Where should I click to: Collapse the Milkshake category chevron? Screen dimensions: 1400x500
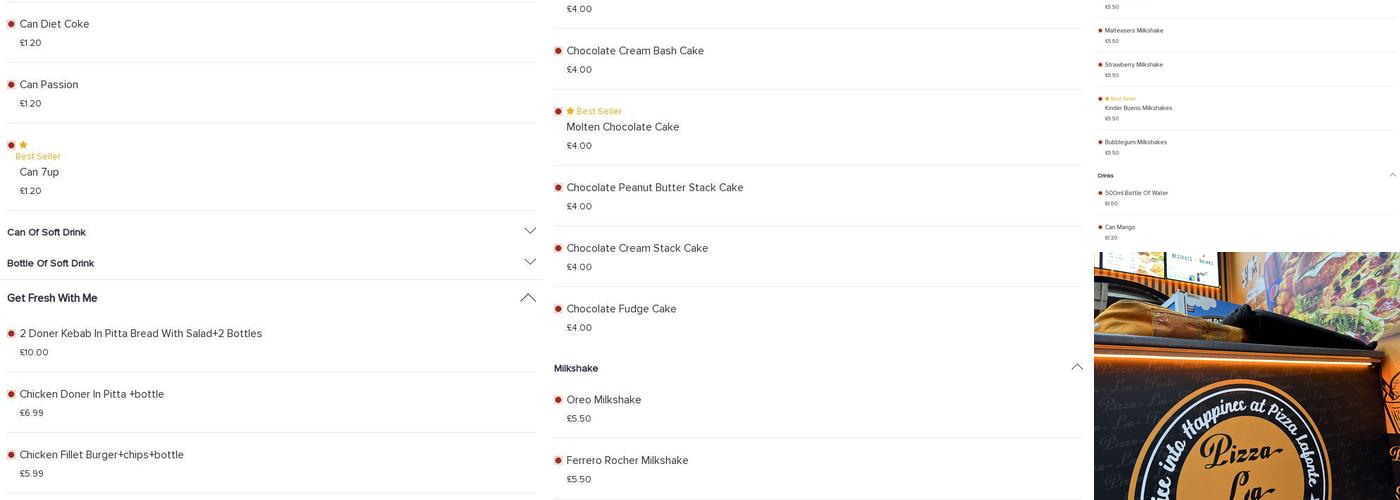pos(1077,367)
